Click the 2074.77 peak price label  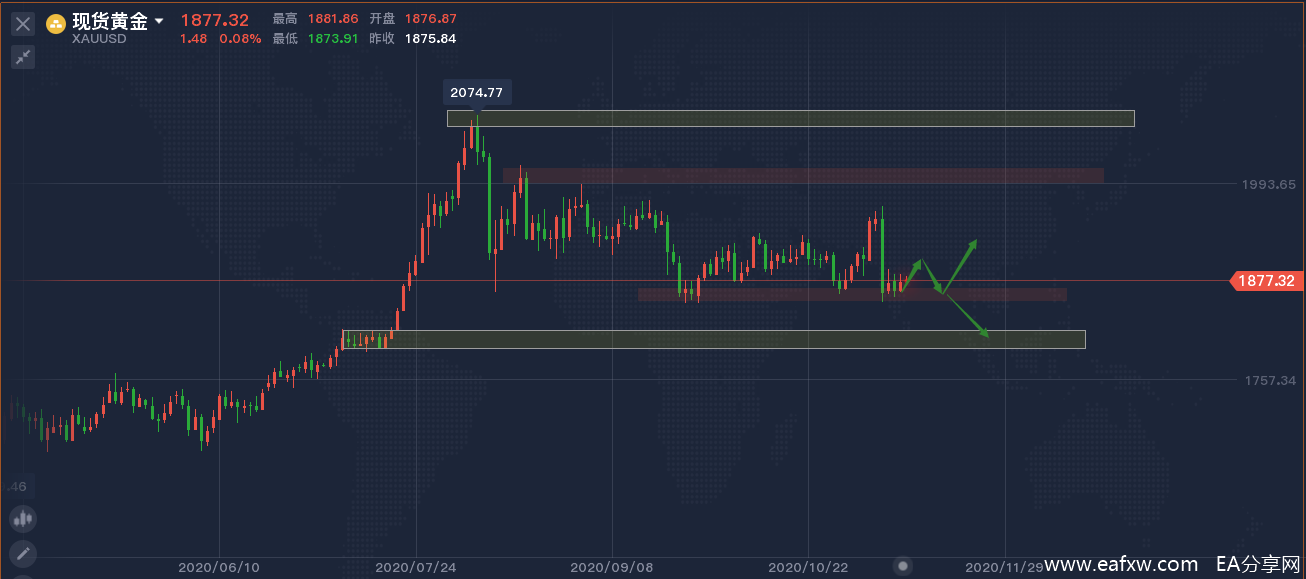[477, 92]
